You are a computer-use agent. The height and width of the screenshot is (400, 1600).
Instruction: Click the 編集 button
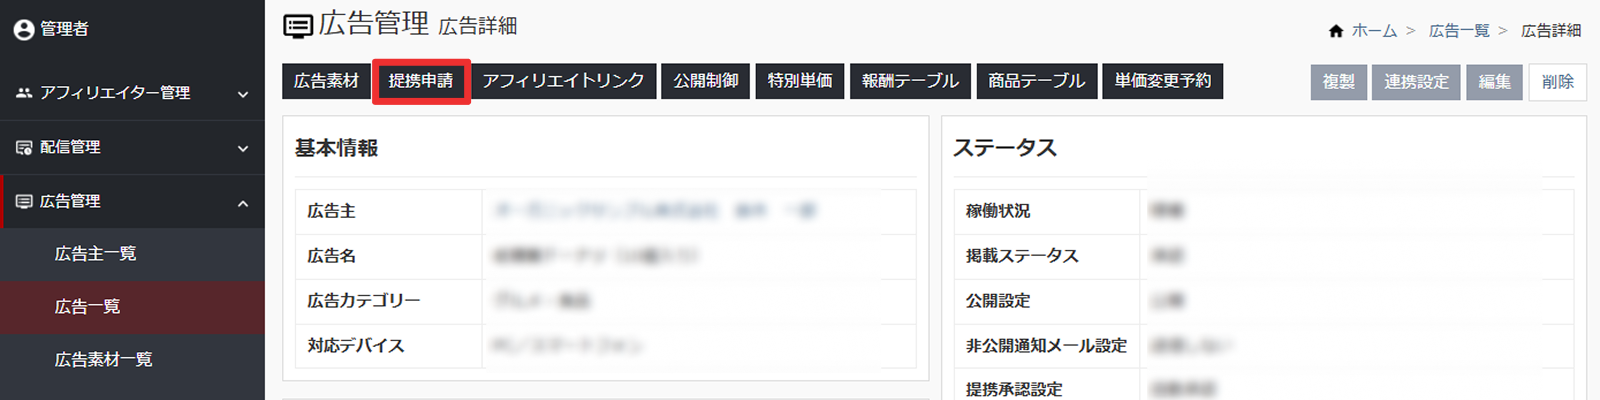coord(1495,82)
